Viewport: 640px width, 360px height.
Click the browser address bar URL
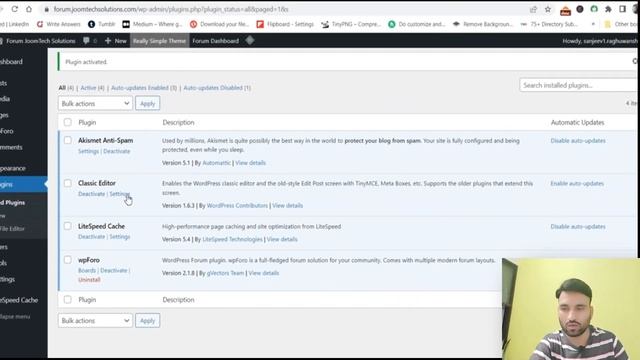[171, 9]
